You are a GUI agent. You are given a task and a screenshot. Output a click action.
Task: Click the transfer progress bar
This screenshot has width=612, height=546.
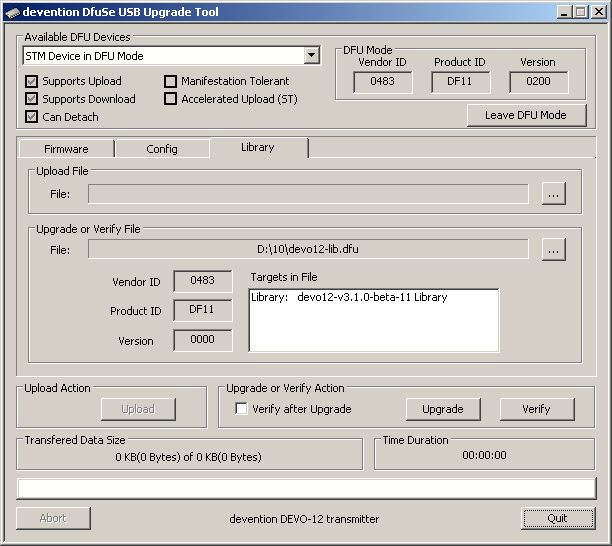click(306, 488)
